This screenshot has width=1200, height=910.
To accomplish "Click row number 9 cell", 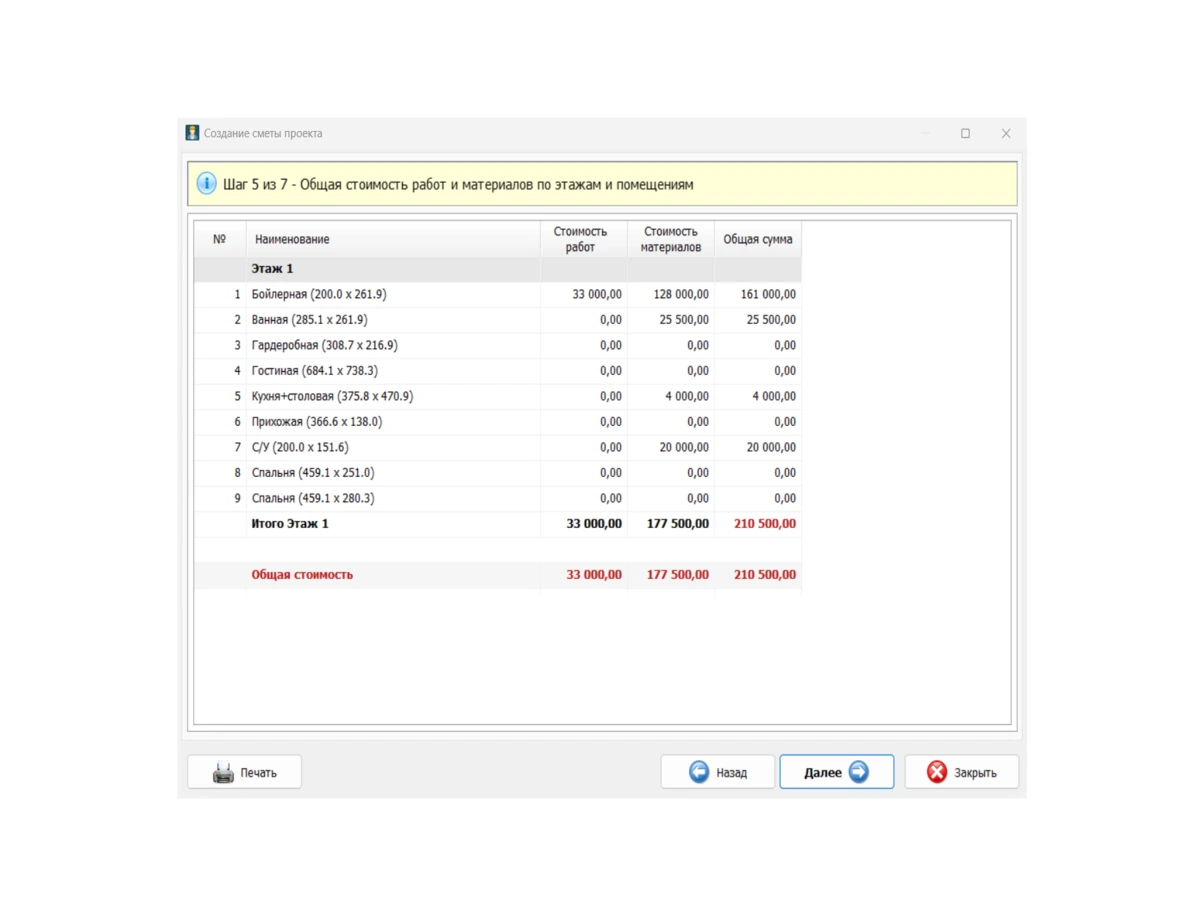I will pos(220,498).
